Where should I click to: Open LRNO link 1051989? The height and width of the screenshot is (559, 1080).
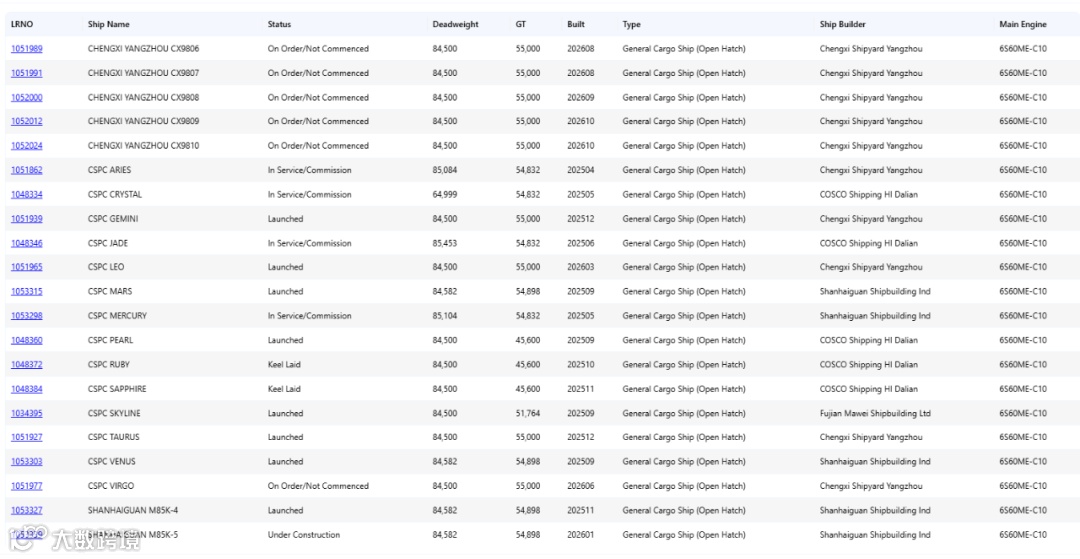tap(26, 49)
